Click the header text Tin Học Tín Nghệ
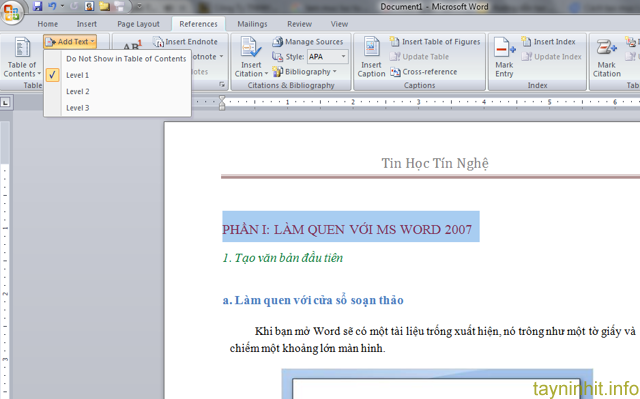 click(435, 163)
